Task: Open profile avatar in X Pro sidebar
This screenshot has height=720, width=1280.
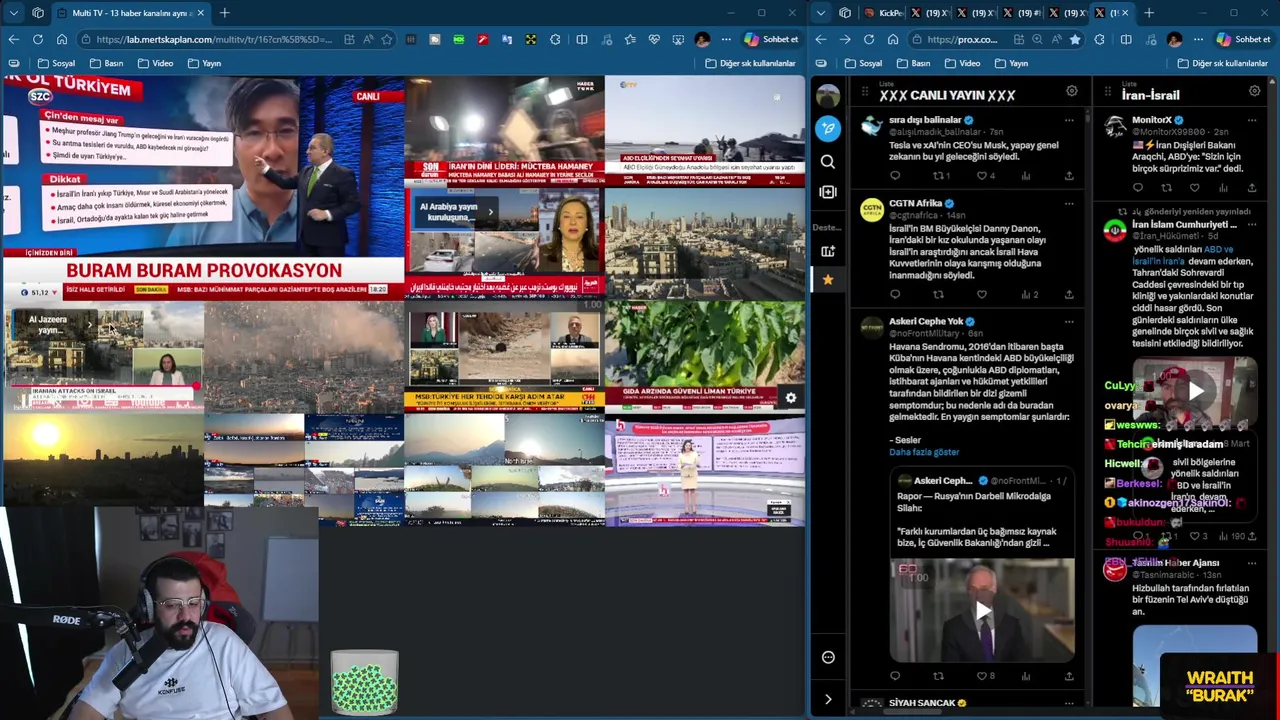Action: pyautogui.click(x=828, y=96)
